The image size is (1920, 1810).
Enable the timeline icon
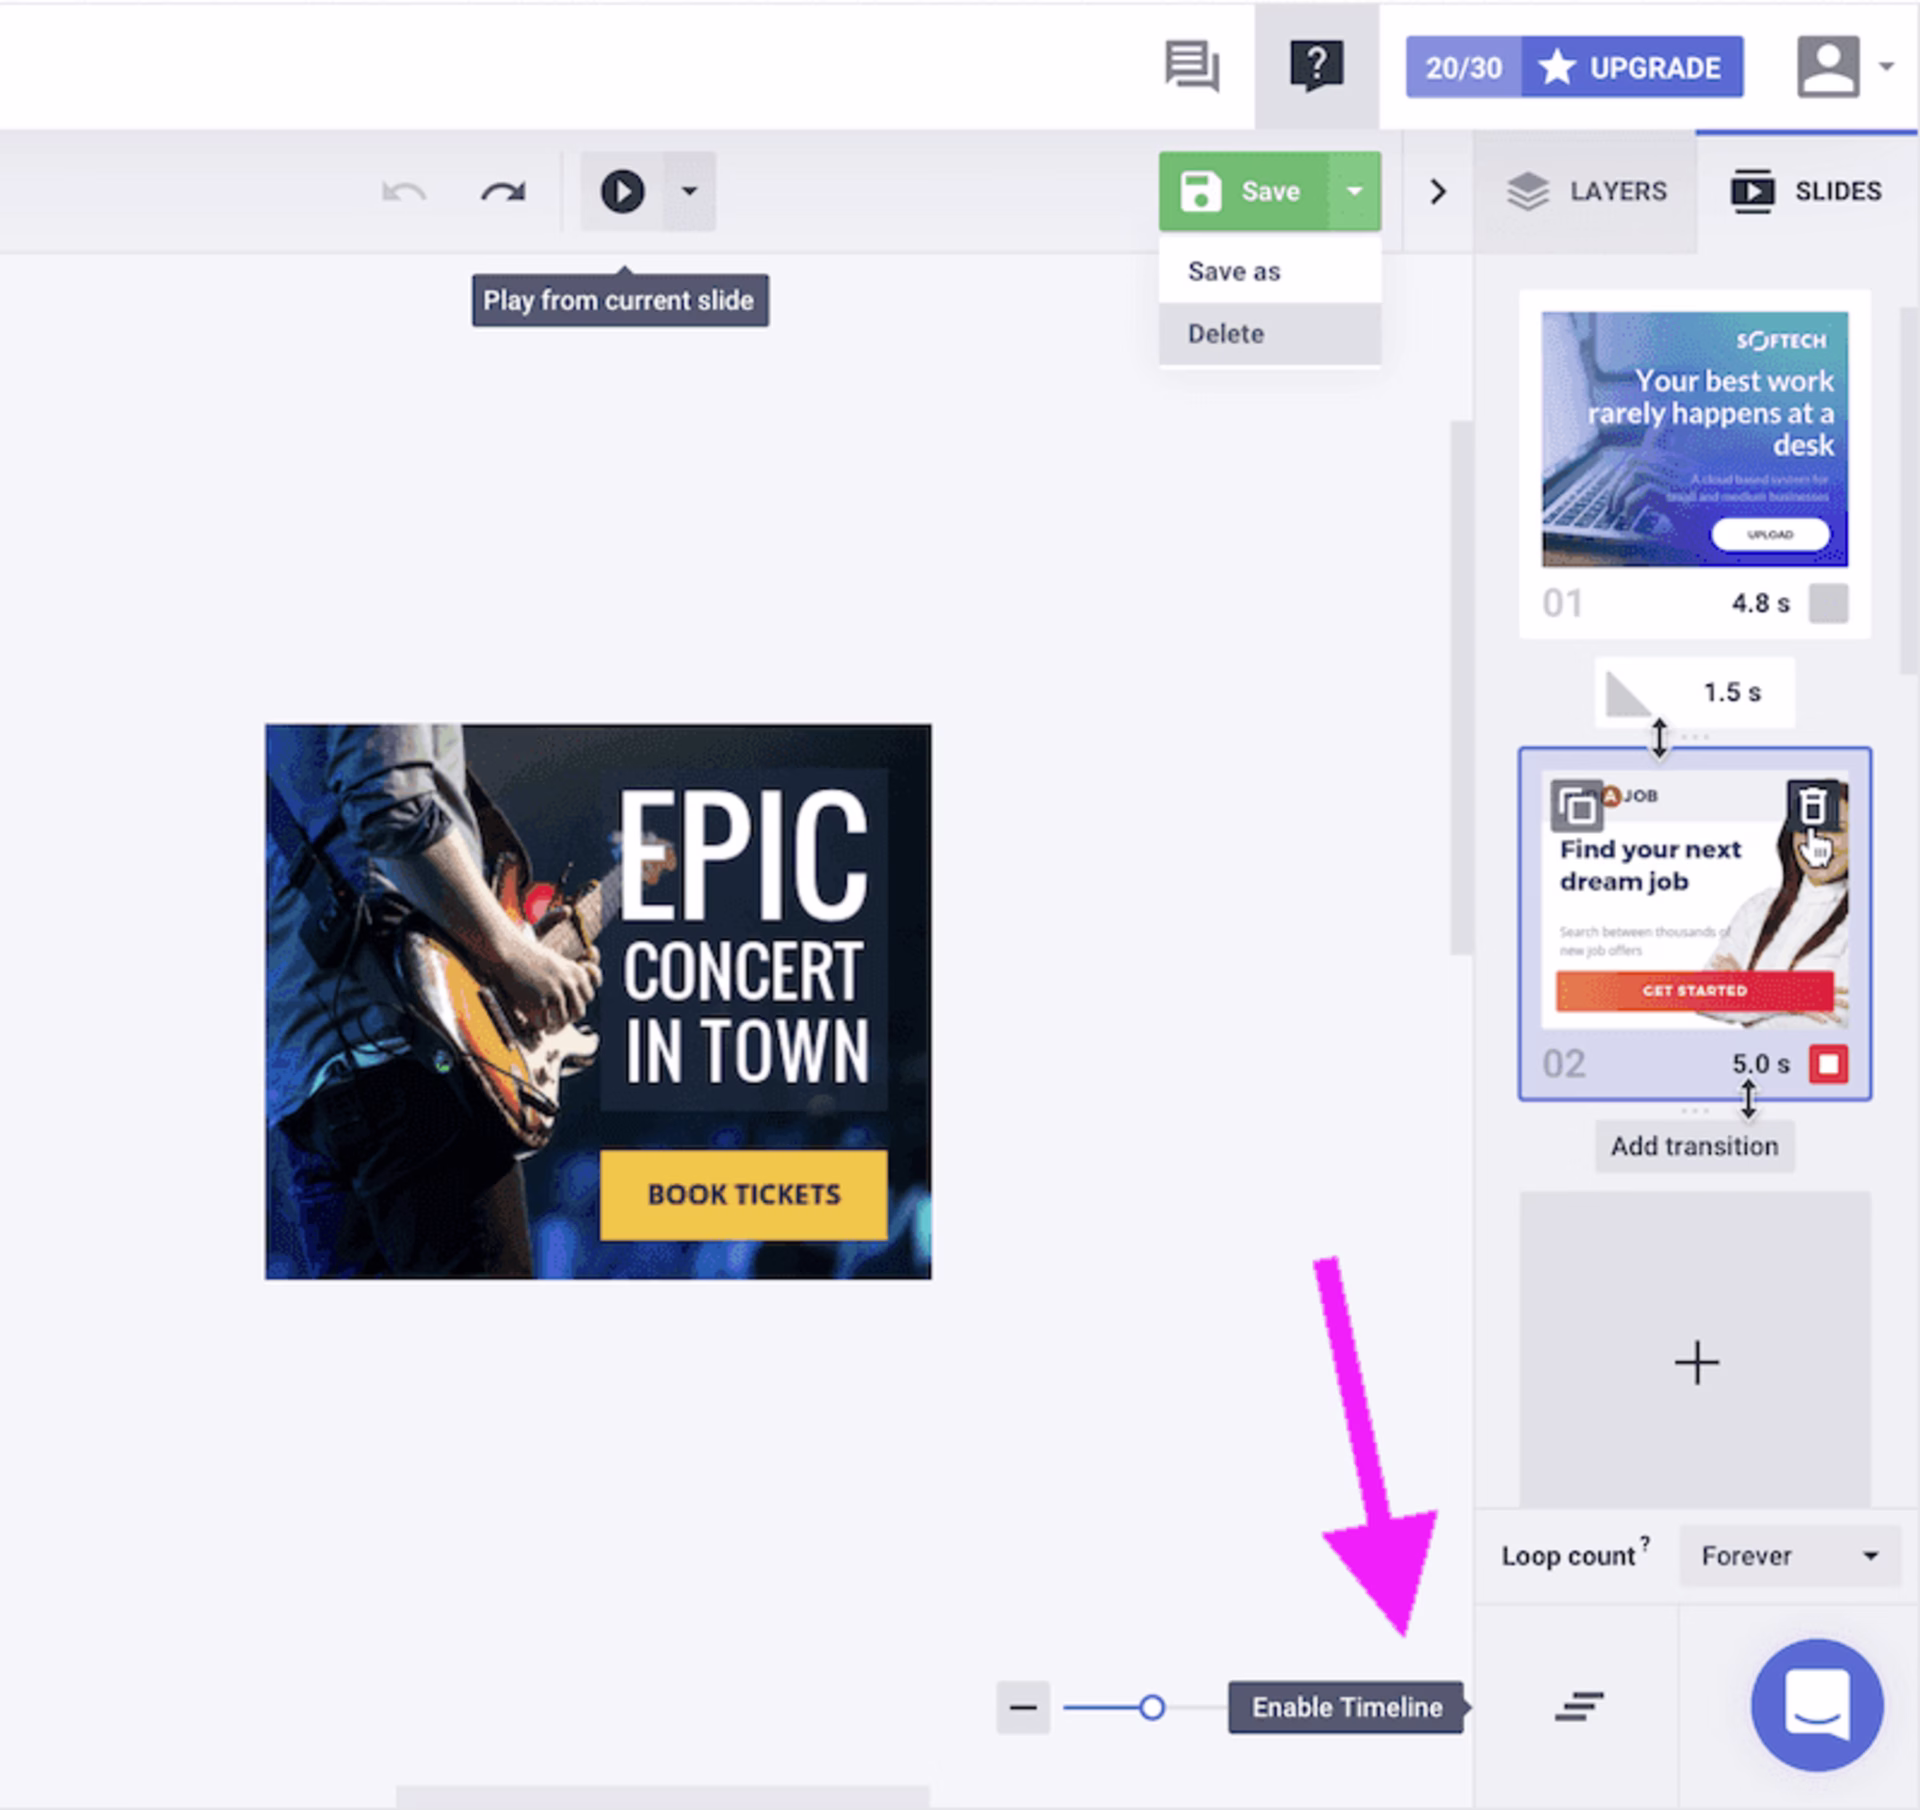(1579, 1706)
